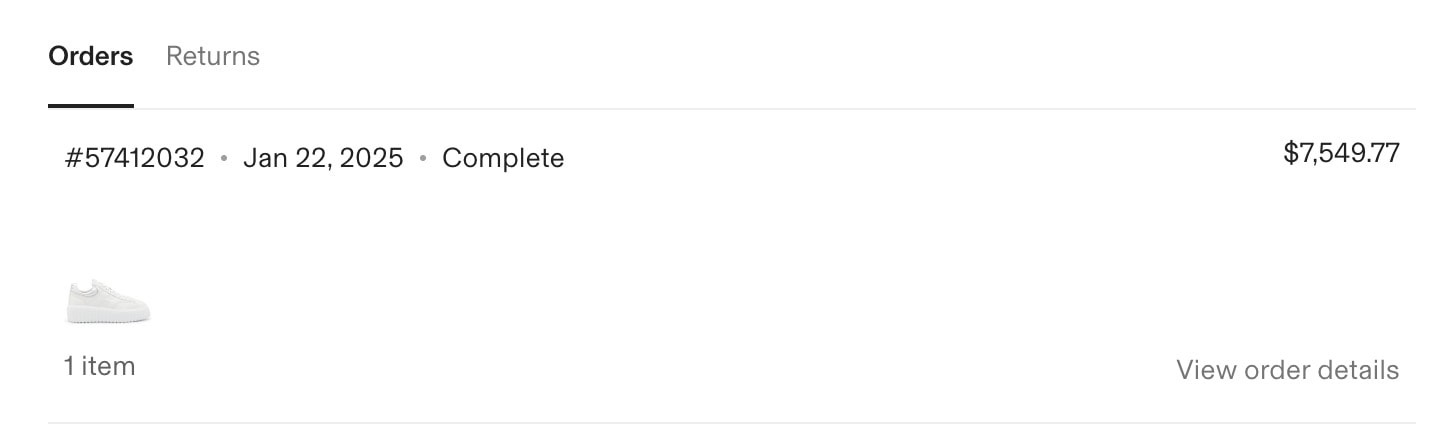The height and width of the screenshot is (430, 1442).
Task: Click the Jan 22, 2025 order date
Action: [x=323, y=158]
